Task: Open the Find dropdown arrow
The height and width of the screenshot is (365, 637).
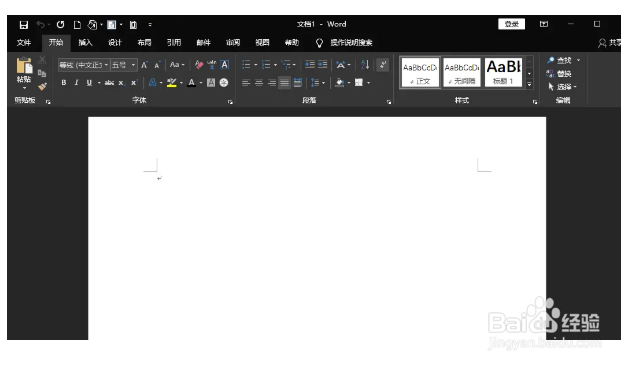Action: pos(578,60)
